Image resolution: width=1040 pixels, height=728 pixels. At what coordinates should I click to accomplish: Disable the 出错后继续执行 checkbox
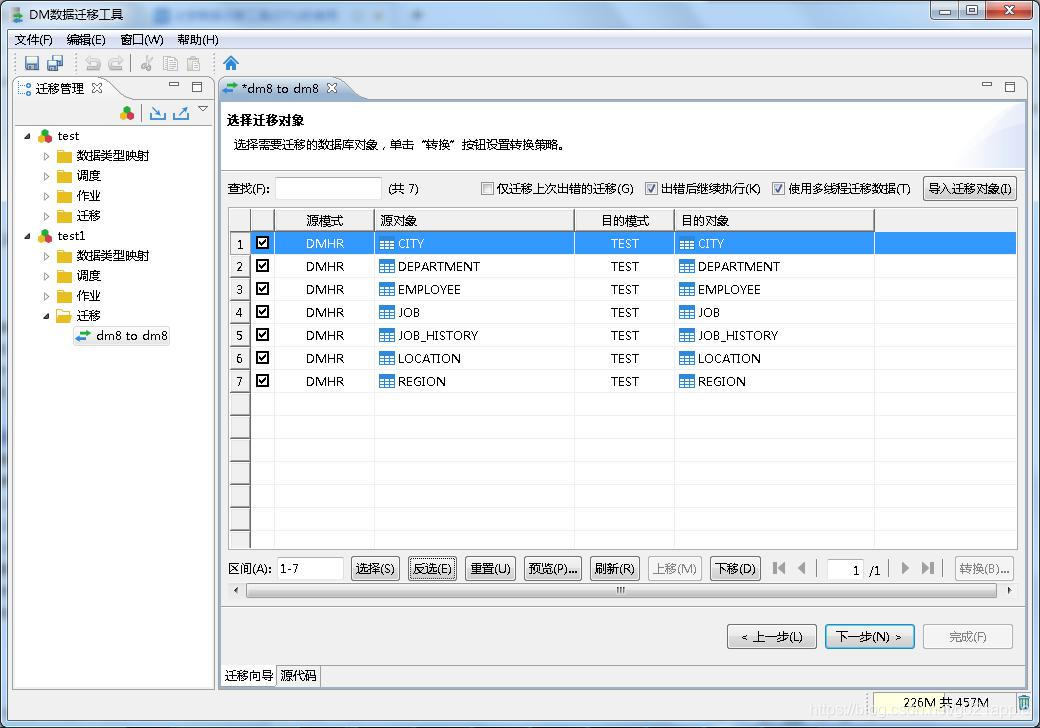pyautogui.click(x=651, y=189)
